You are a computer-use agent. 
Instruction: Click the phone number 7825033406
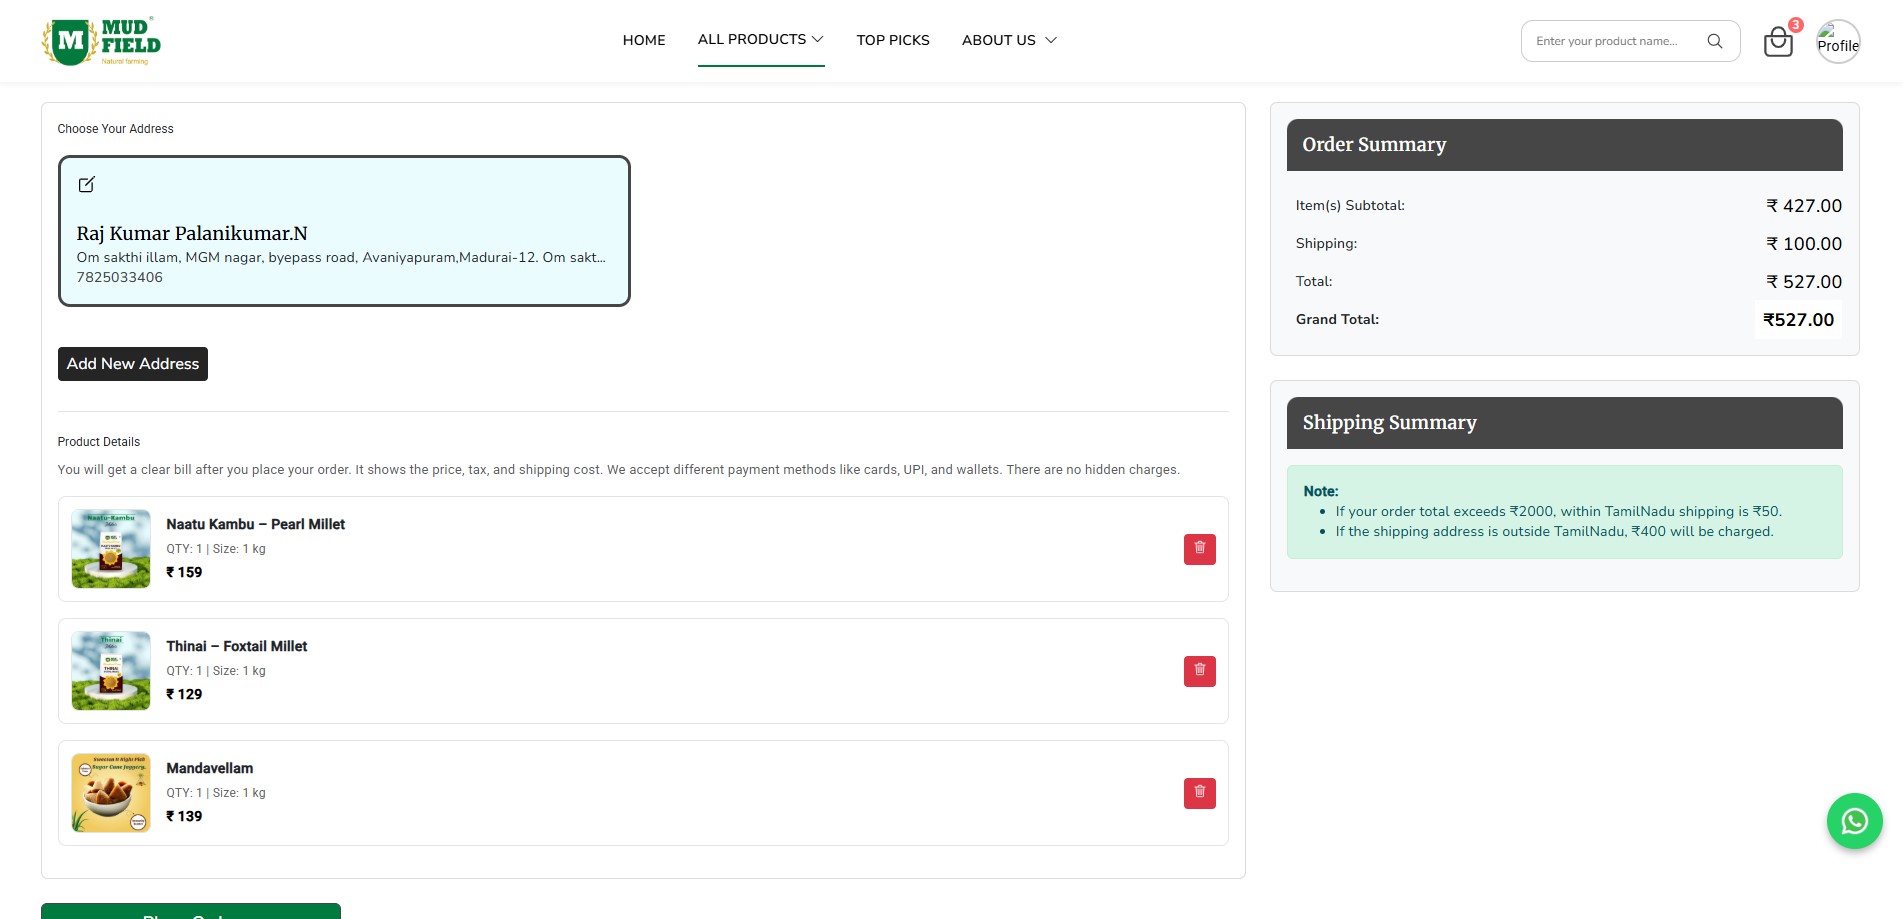120,277
